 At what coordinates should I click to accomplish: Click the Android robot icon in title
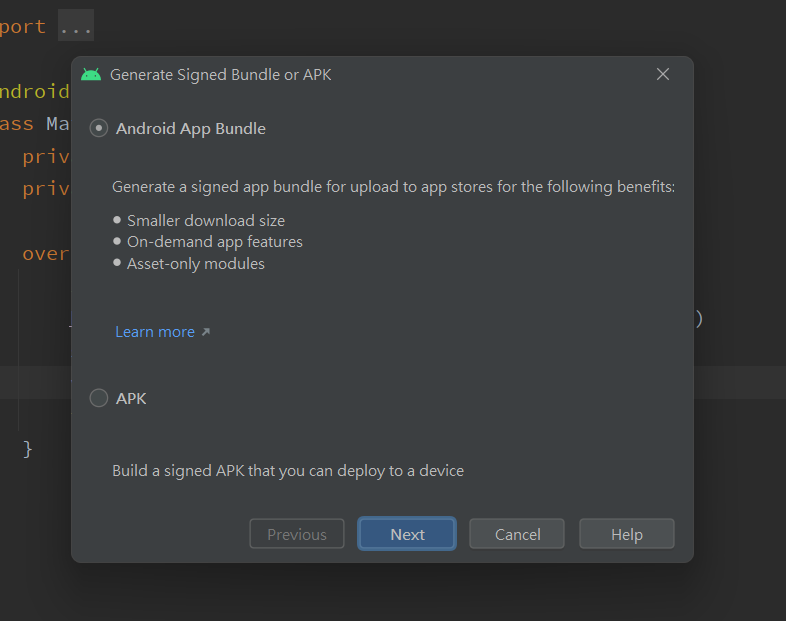click(91, 75)
